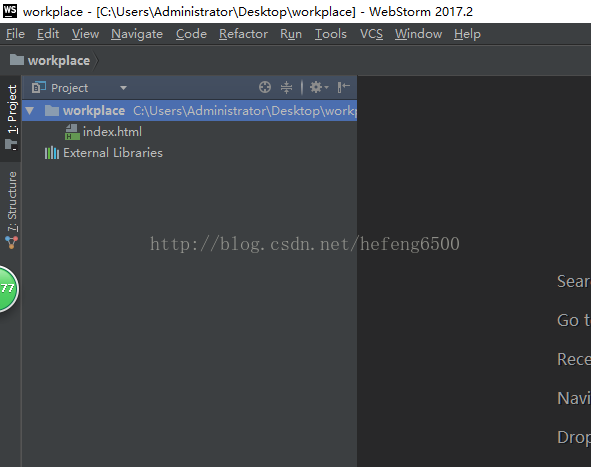Open the Help menu
The image size is (591, 467).
tap(467, 34)
